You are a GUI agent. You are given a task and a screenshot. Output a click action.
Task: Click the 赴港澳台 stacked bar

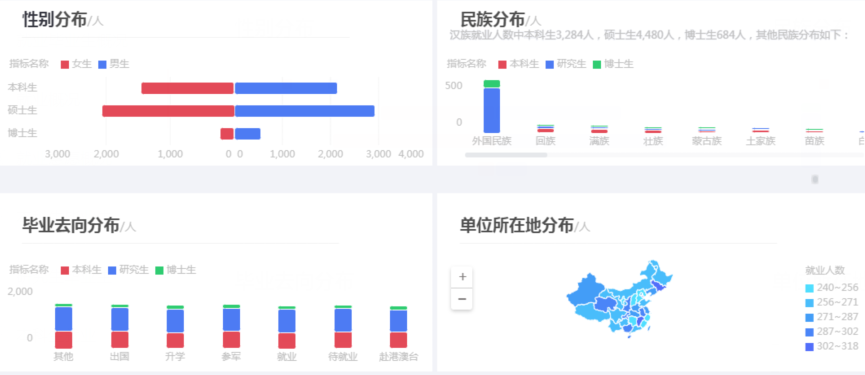click(398, 328)
